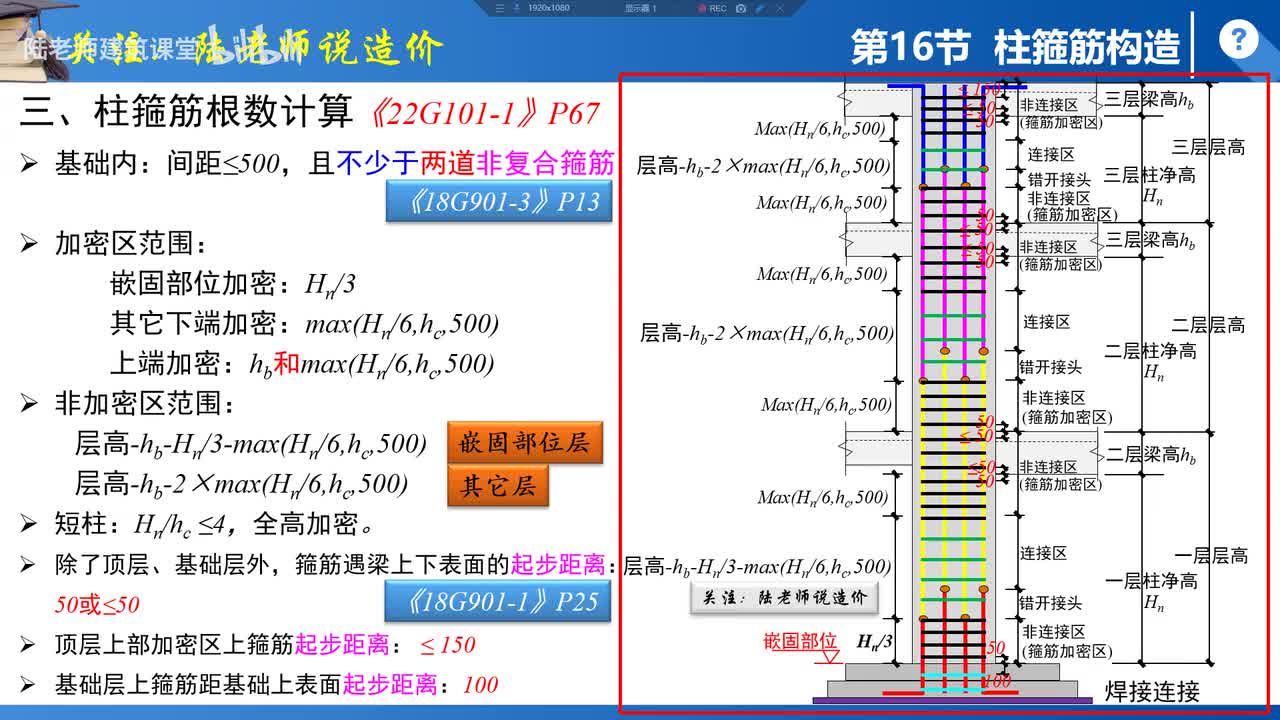Click the 上端加密 formula line

(302, 364)
